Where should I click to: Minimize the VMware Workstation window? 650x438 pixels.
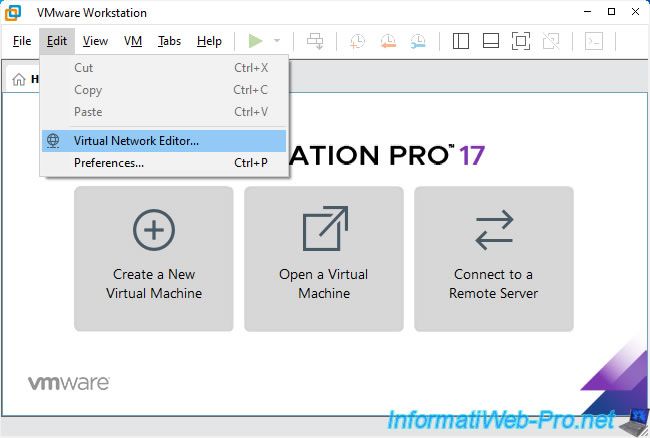tap(587, 12)
